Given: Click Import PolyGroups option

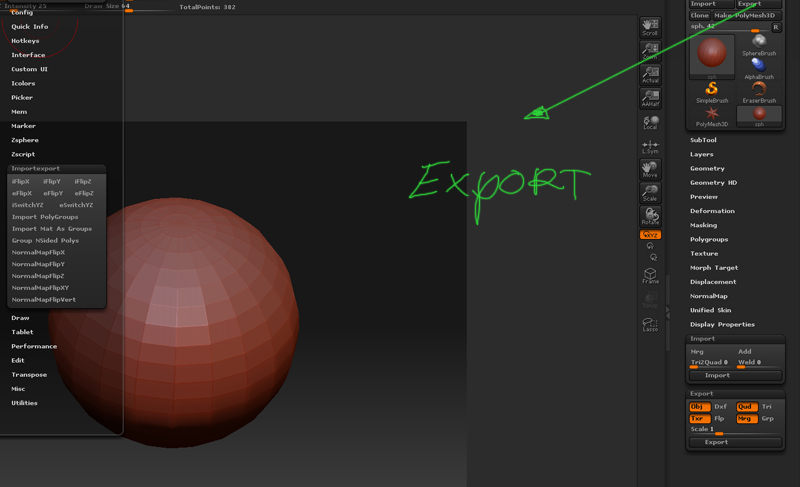Looking at the screenshot, I should [x=45, y=217].
